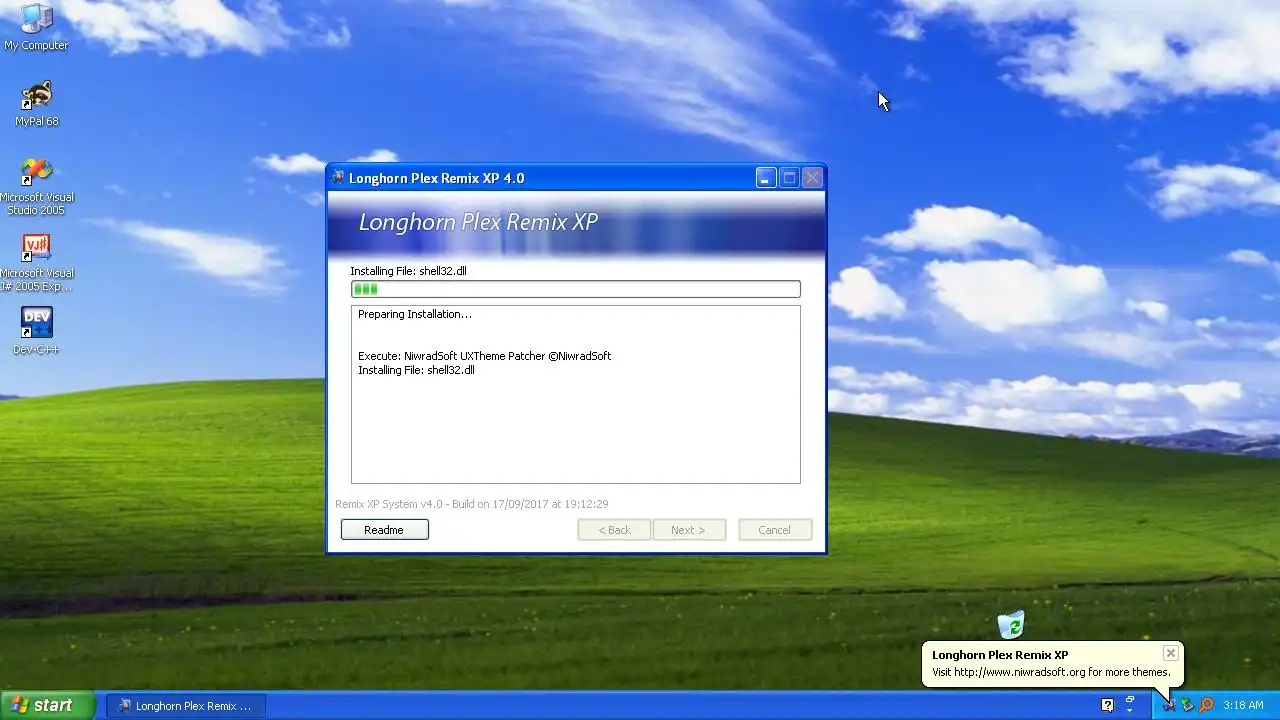
Task: Select Microsoft Visual Studio 2005 desktop icon
Action: [x=36, y=186]
